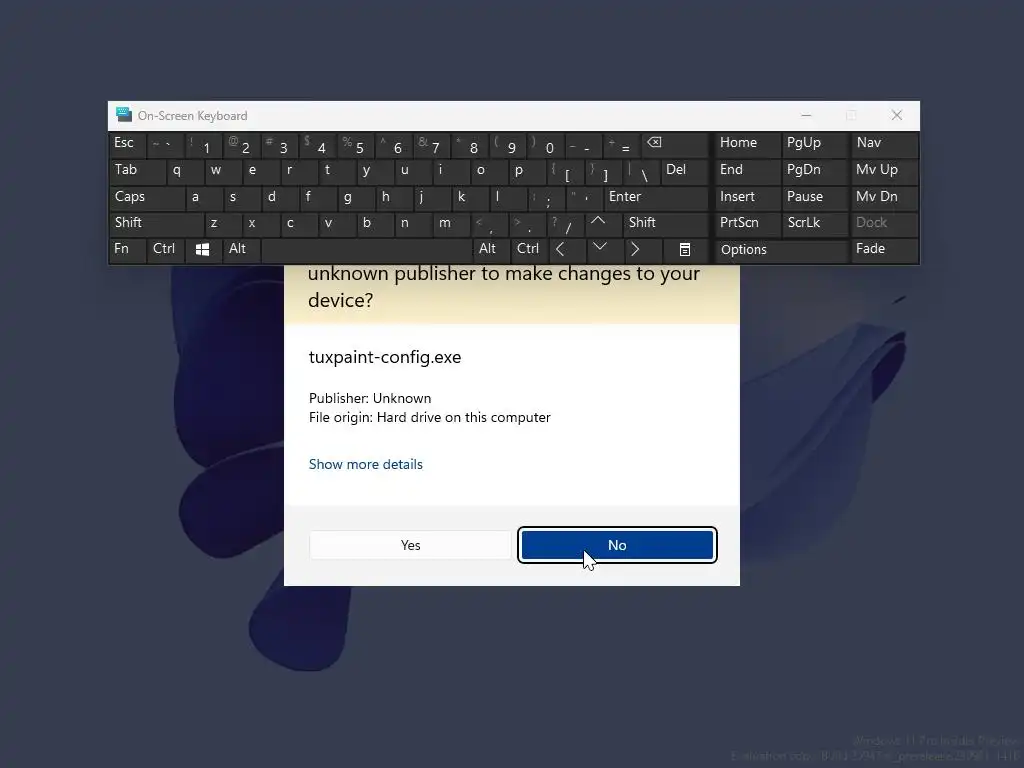Tap the tilde backtick key
The height and width of the screenshot is (768, 1024).
pyautogui.click(x=165, y=144)
